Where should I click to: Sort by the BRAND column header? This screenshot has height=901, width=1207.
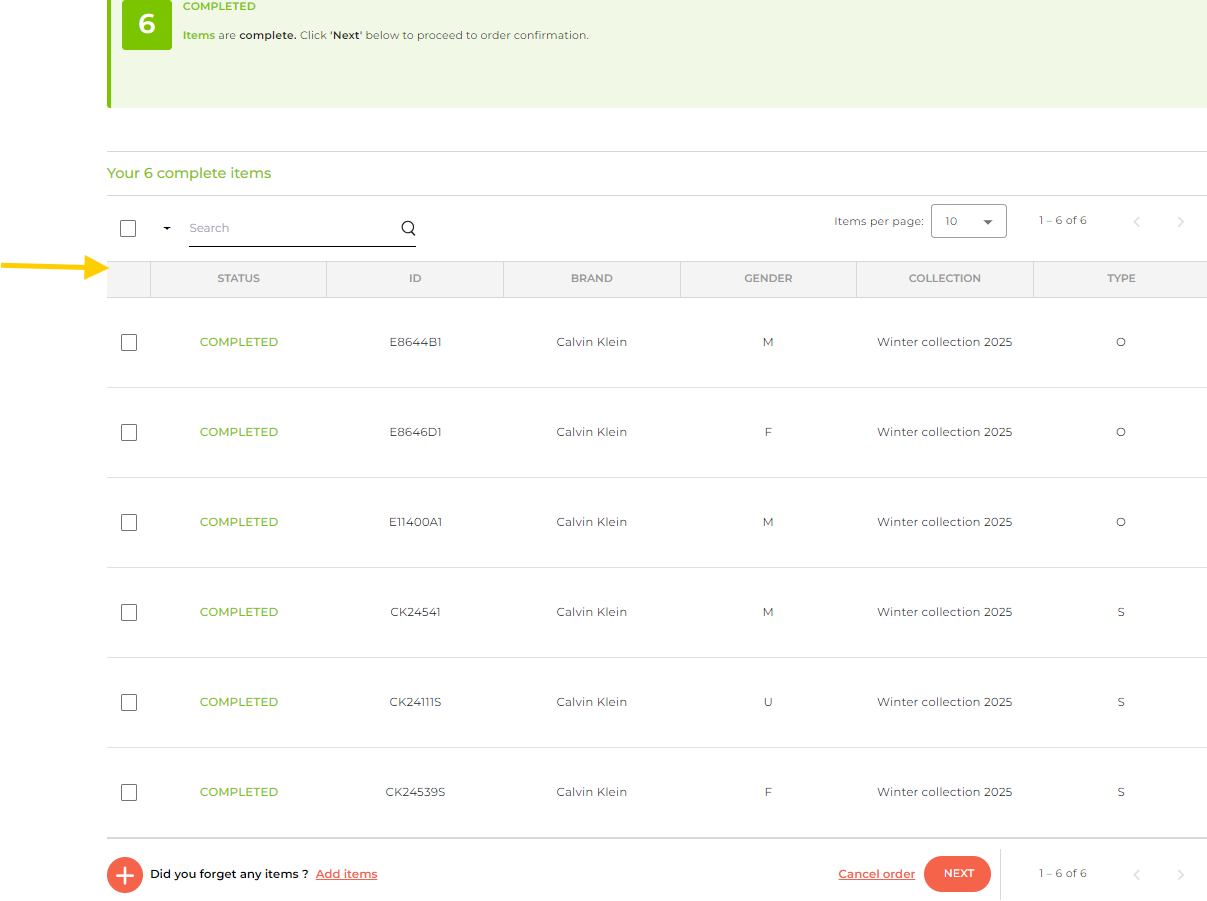pyautogui.click(x=591, y=279)
